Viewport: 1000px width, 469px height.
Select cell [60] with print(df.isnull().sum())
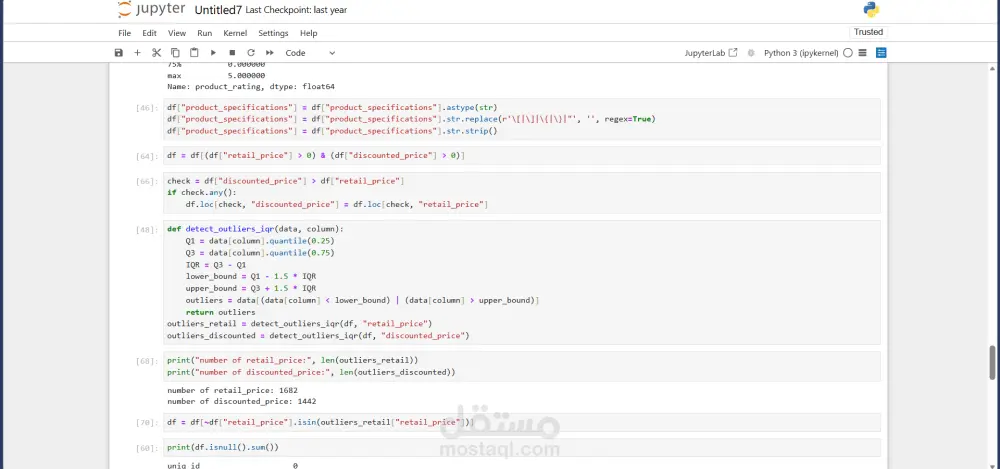(522, 447)
